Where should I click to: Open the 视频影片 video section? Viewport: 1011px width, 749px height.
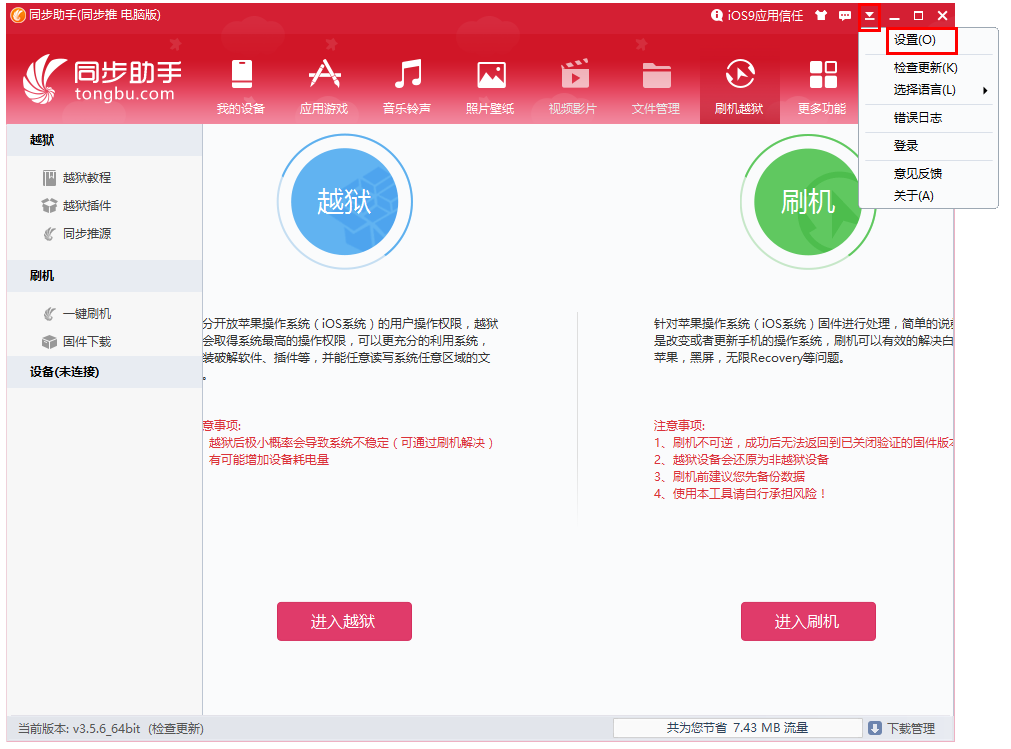(x=573, y=88)
